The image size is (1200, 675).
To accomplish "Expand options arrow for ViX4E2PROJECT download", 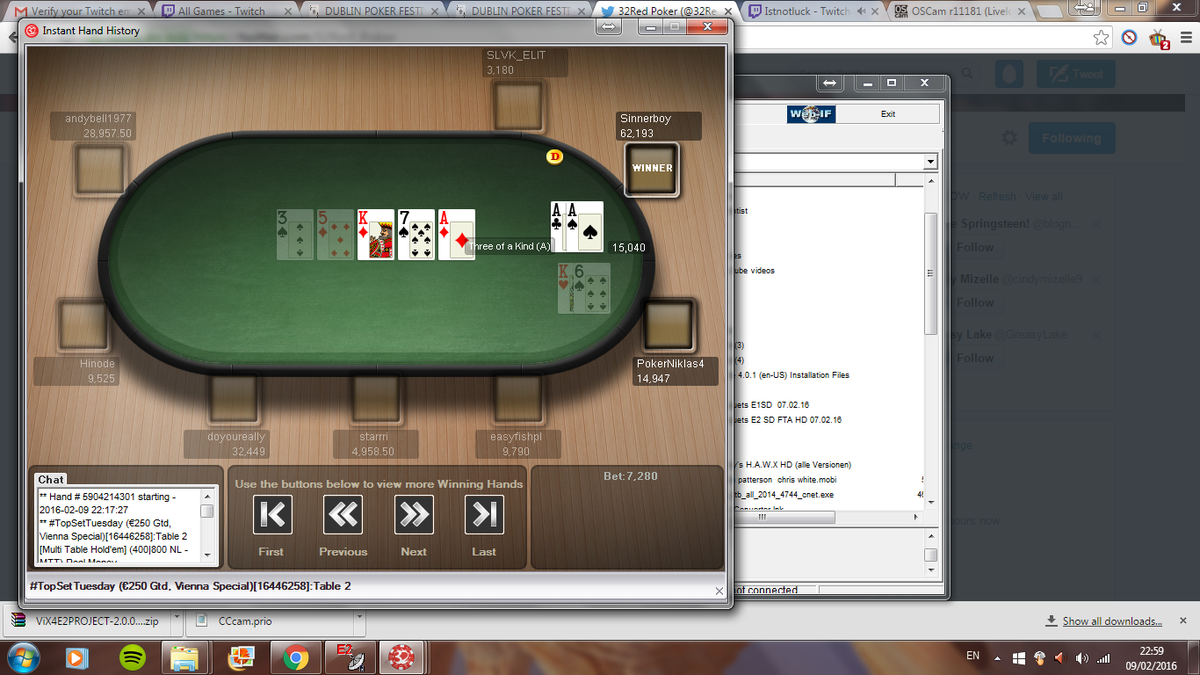I will [x=177, y=620].
